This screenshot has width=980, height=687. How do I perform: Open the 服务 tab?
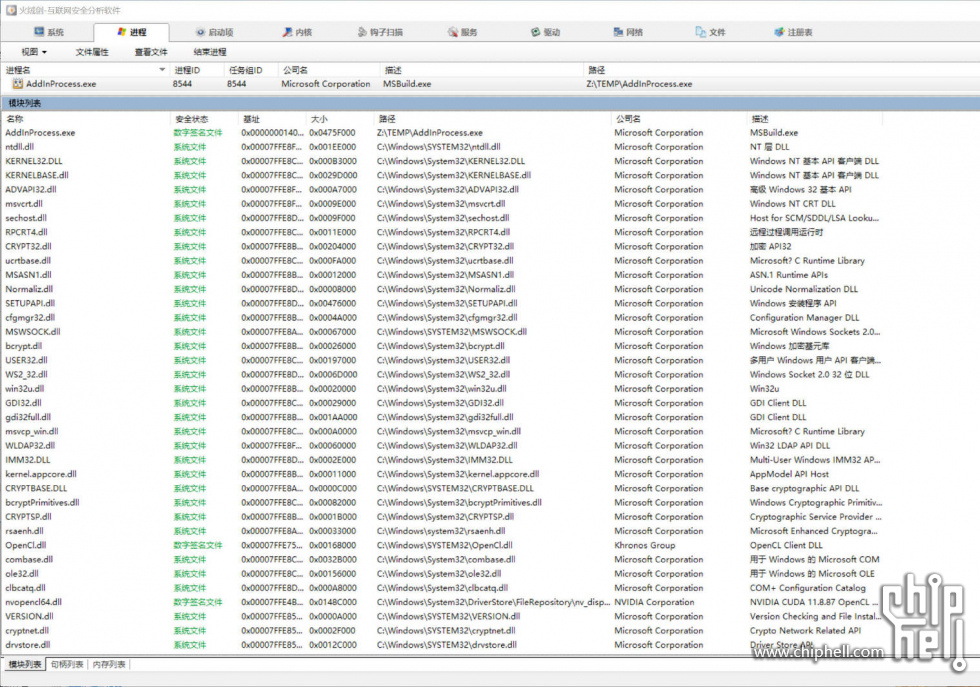coord(462,32)
